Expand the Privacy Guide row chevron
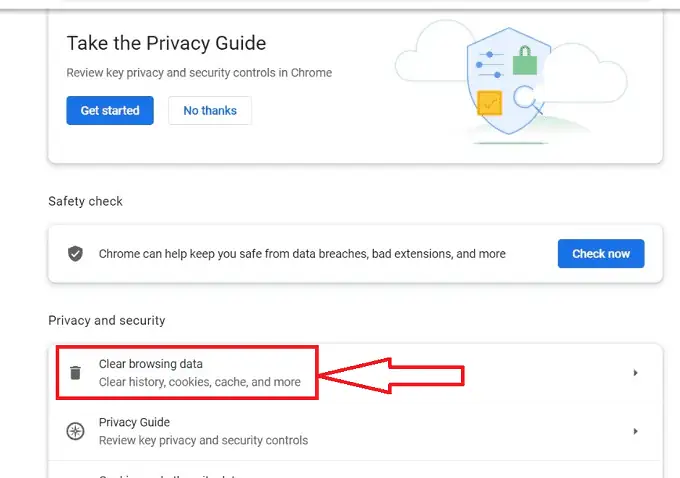The height and width of the screenshot is (478, 680). pyautogui.click(x=635, y=432)
